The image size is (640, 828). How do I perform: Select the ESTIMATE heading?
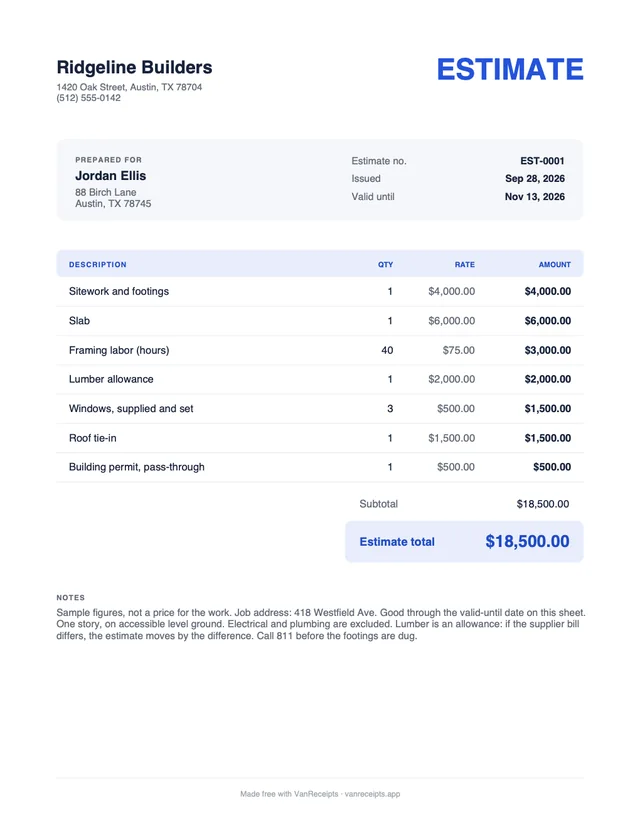pyautogui.click(x=510, y=69)
